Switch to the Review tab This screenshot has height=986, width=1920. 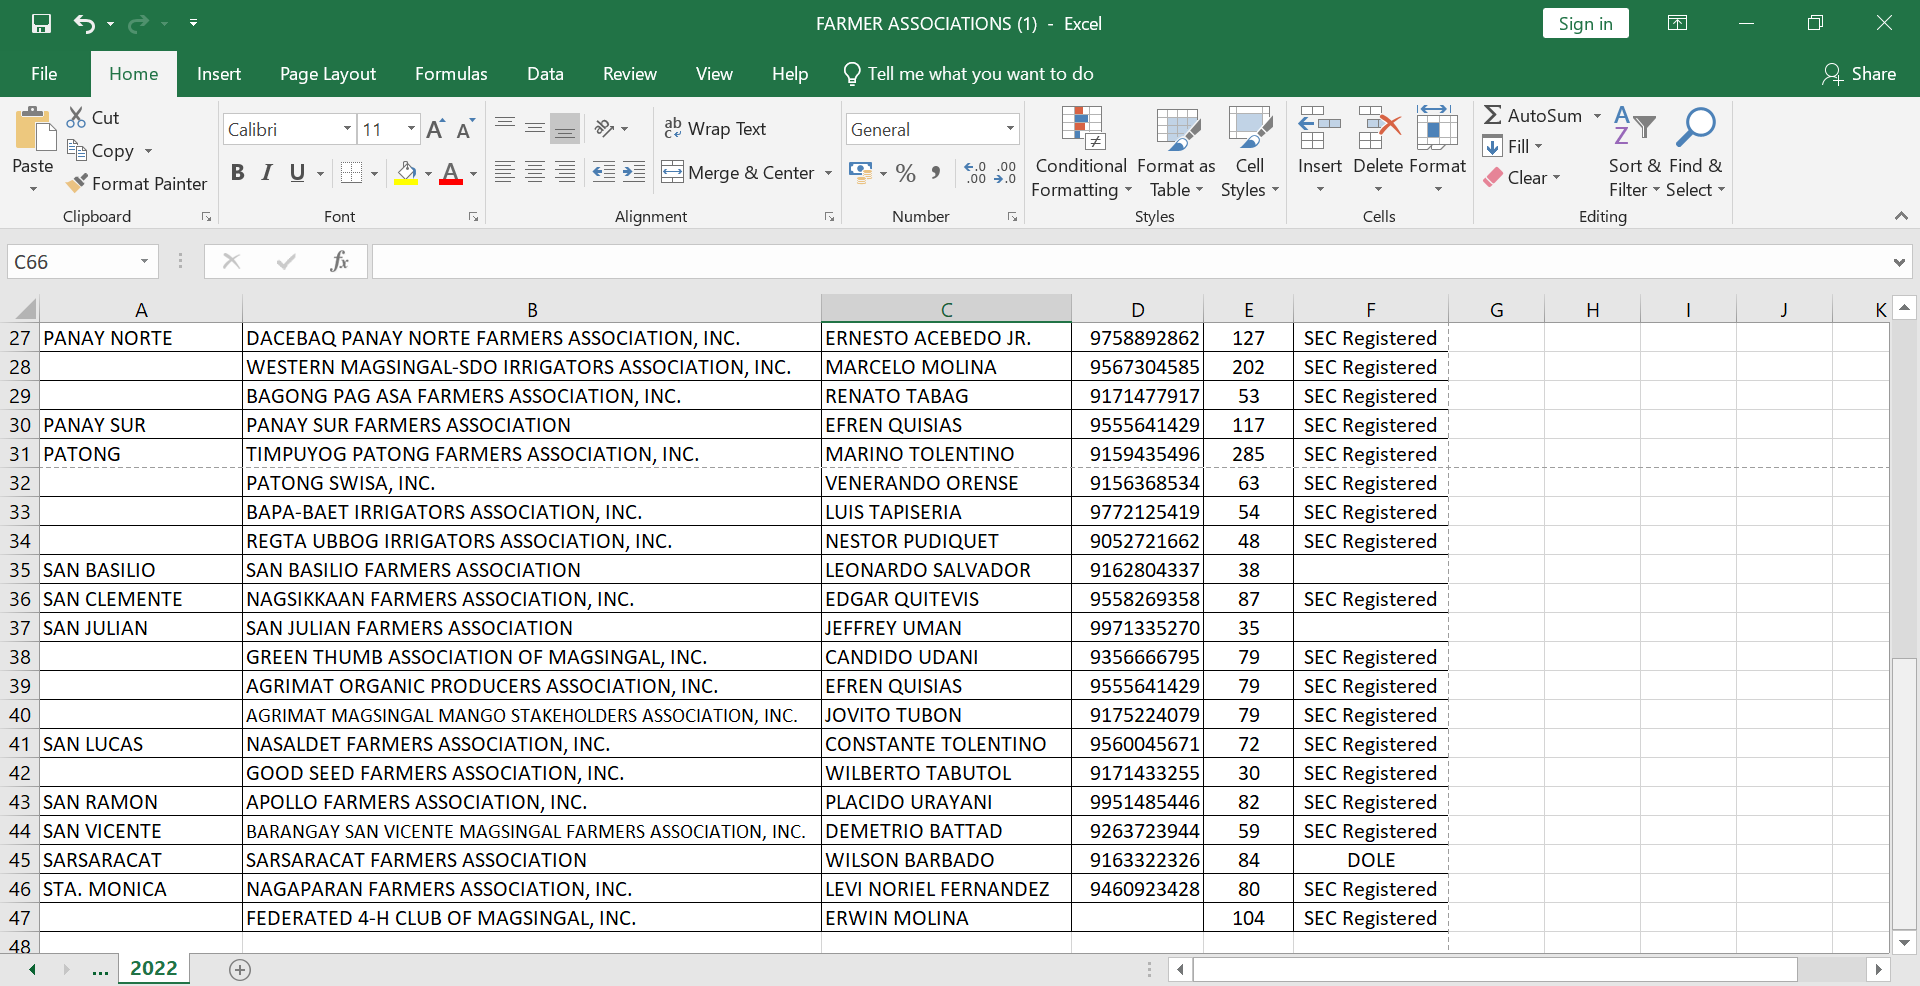[x=630, y=73]
